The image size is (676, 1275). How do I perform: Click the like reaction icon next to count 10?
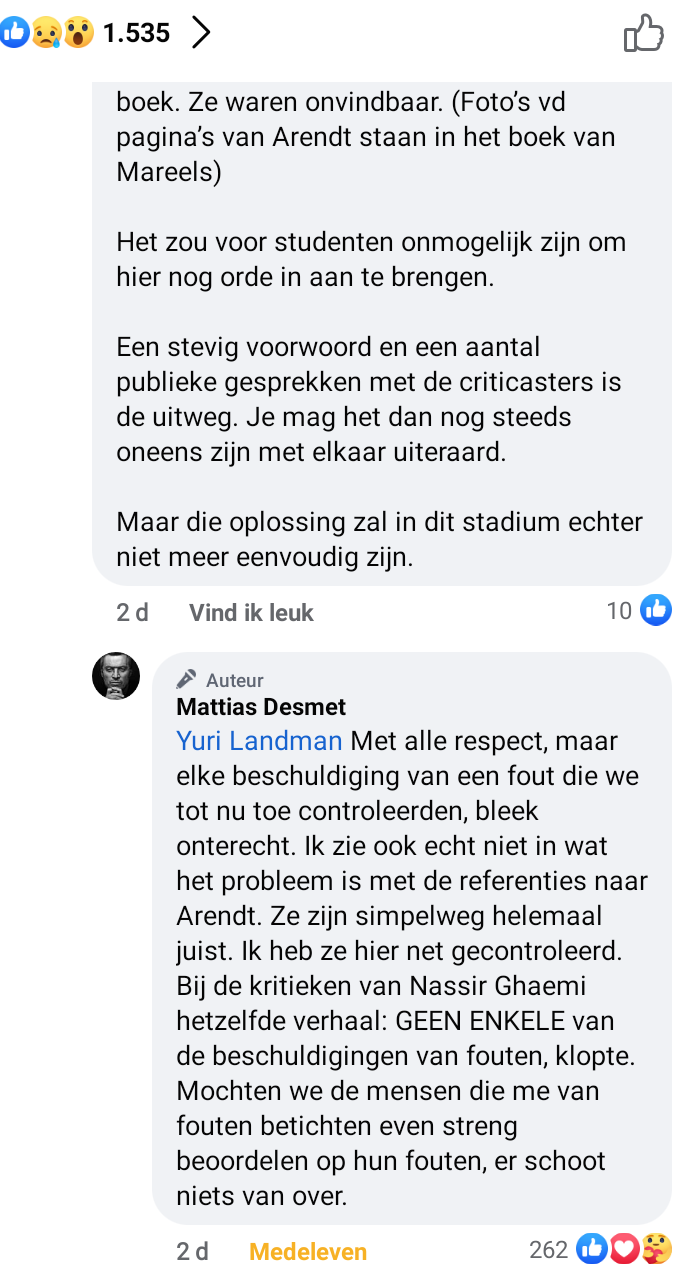point(656,610)
